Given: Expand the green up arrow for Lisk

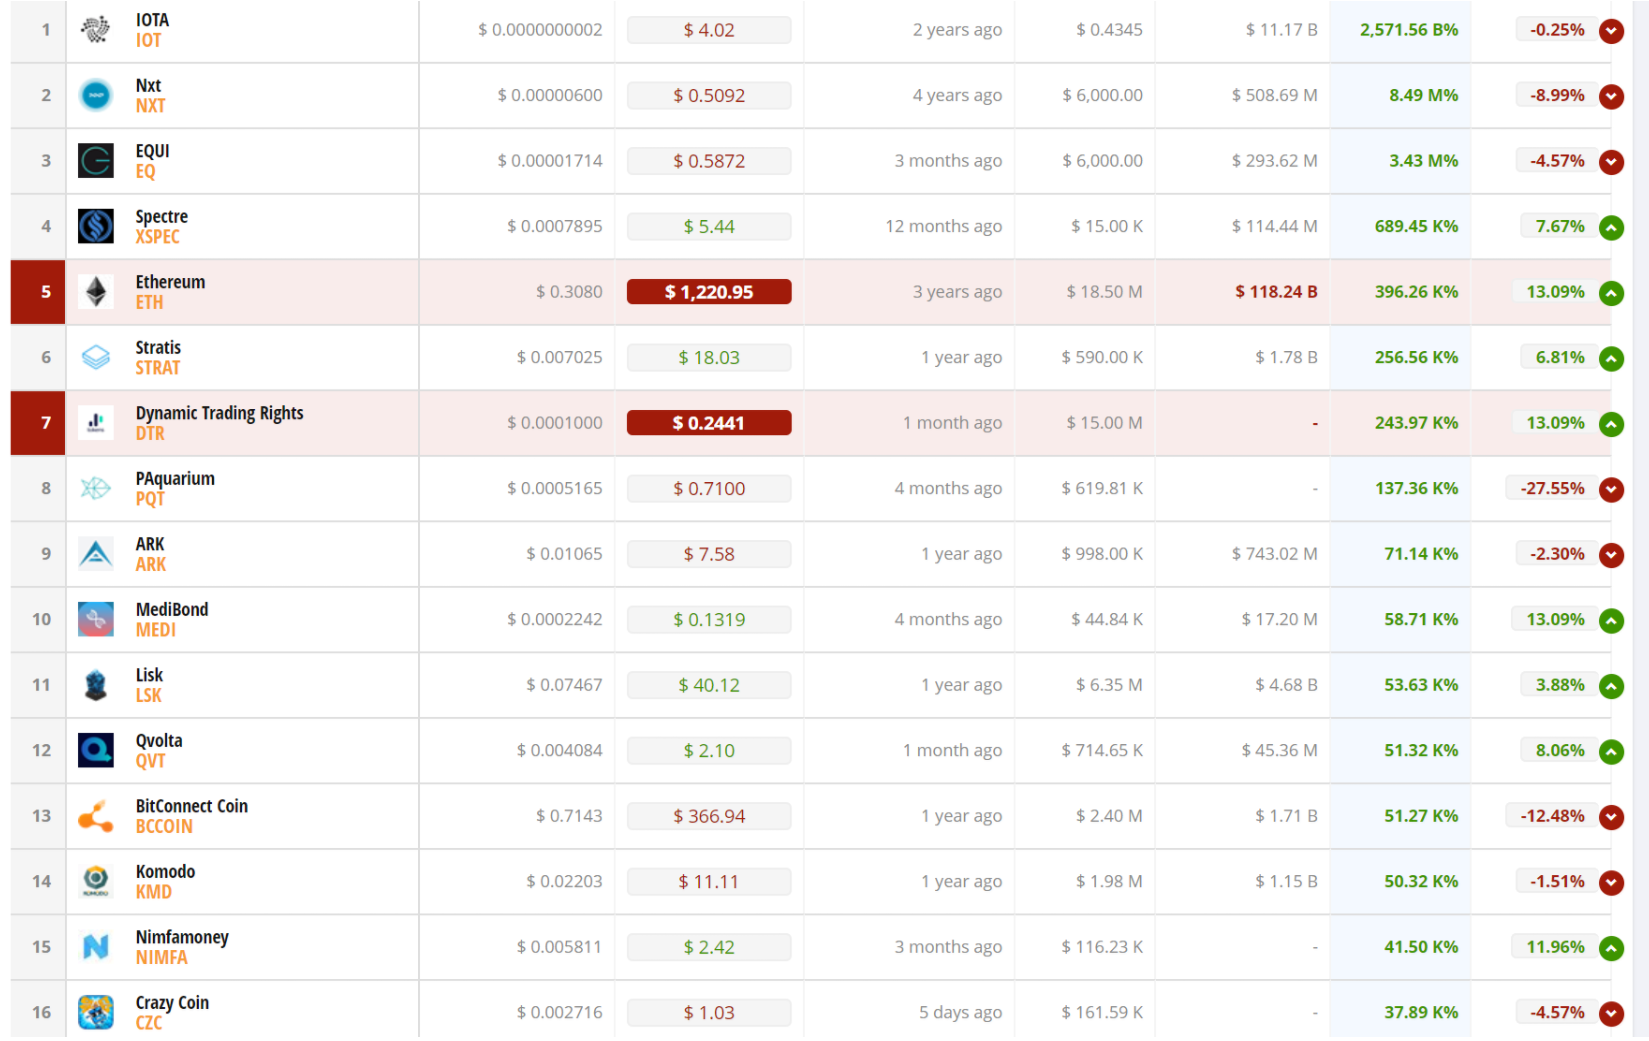Looking at the screenshot, I should [x=1610, y=686].
